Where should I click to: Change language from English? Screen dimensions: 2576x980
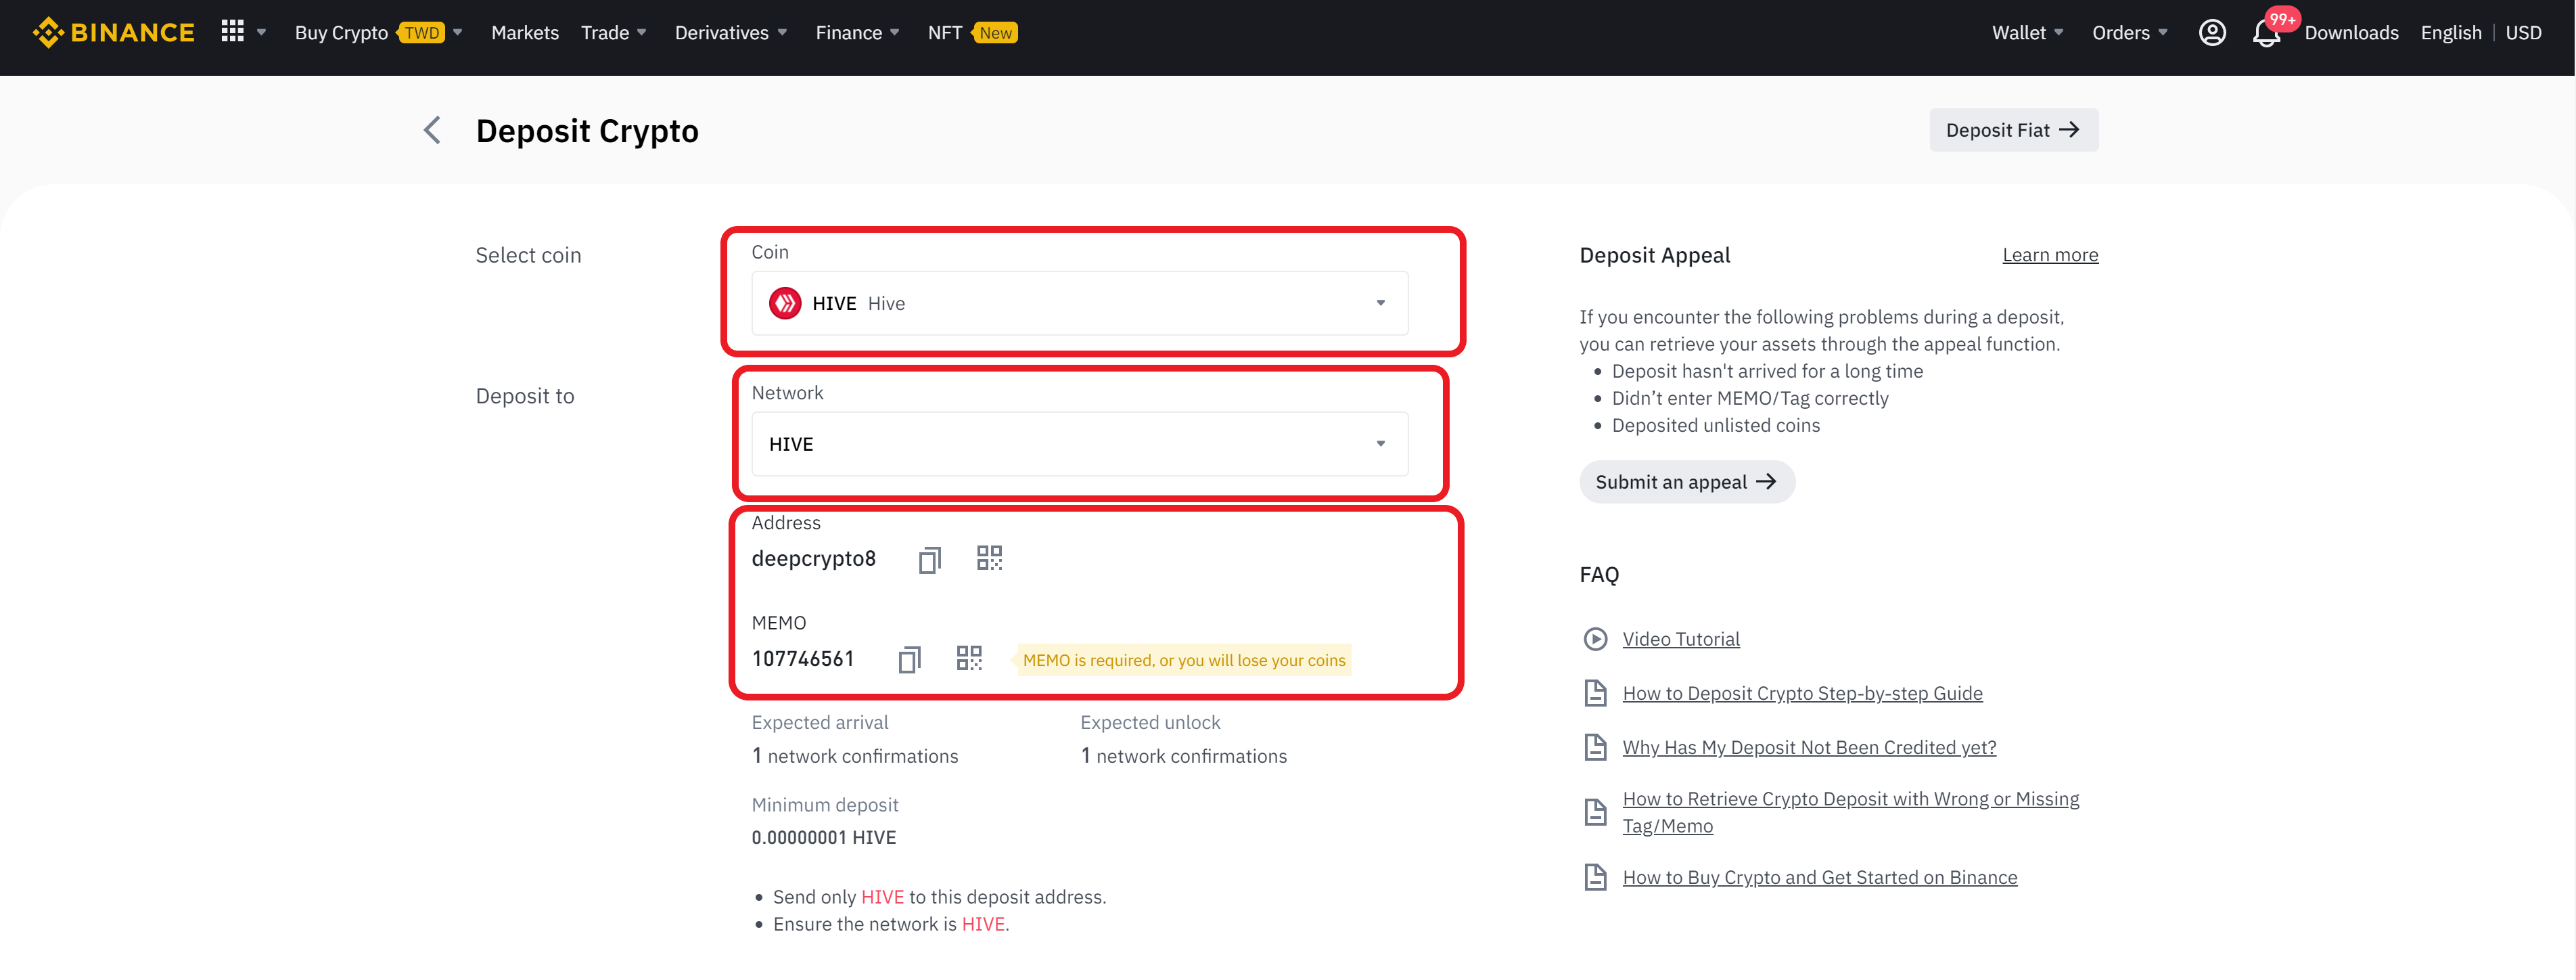[2451, 33]
